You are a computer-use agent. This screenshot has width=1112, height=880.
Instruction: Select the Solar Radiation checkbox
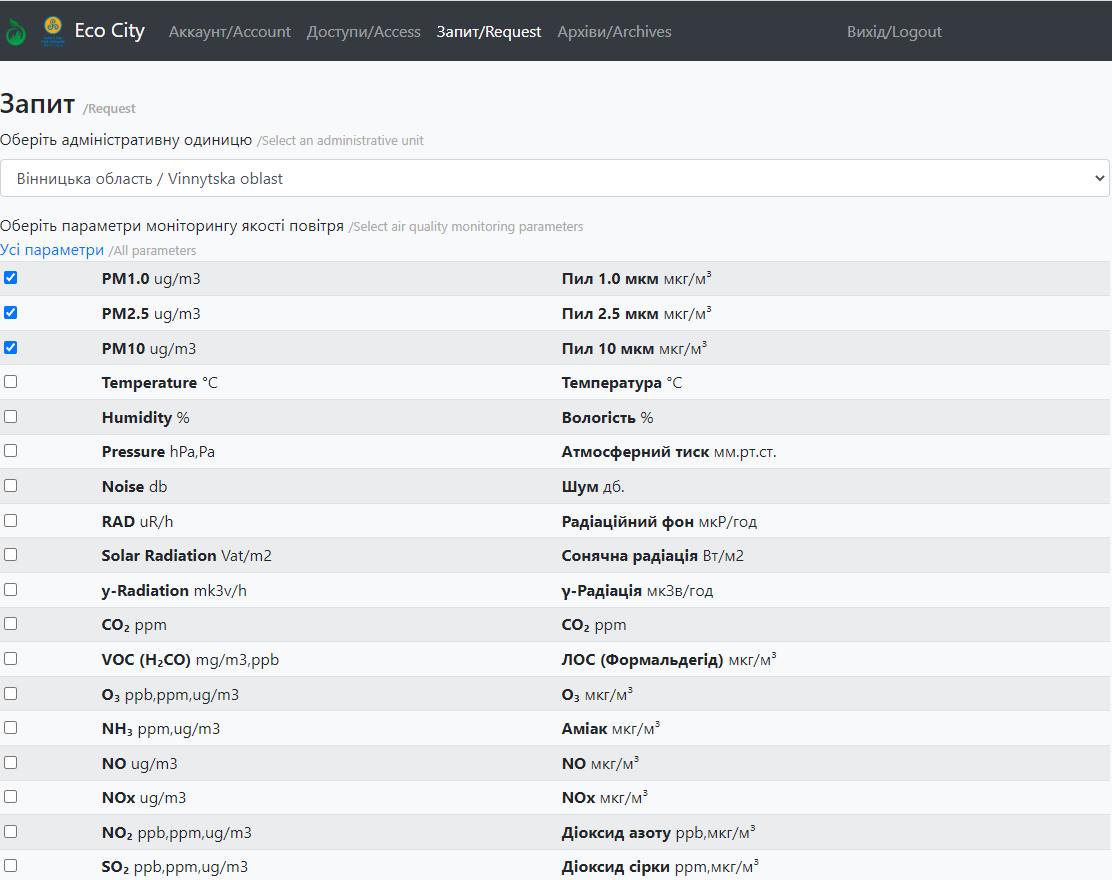[11, 555]
